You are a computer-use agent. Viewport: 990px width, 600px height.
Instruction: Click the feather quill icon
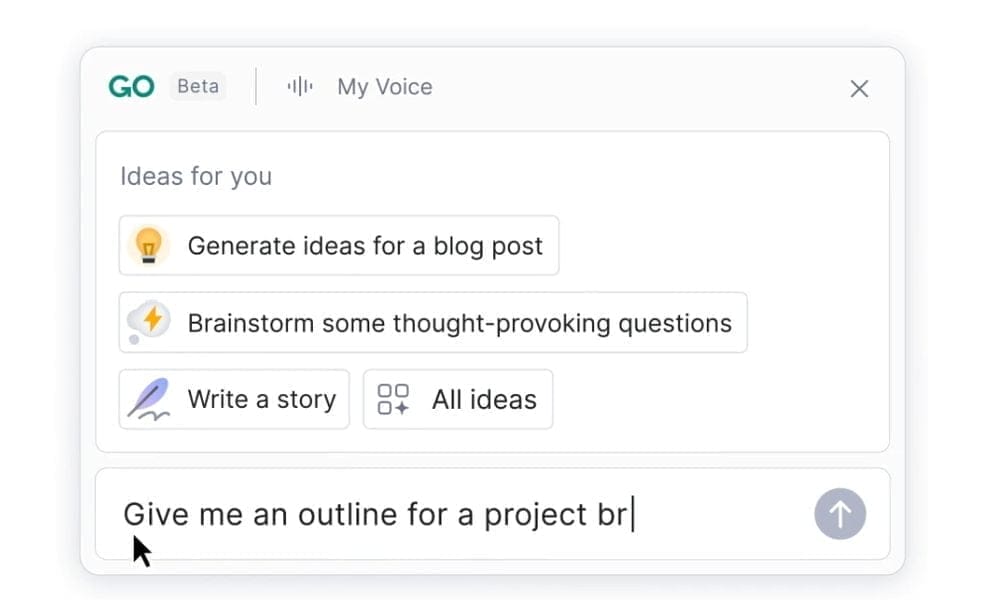click(148, 399)
